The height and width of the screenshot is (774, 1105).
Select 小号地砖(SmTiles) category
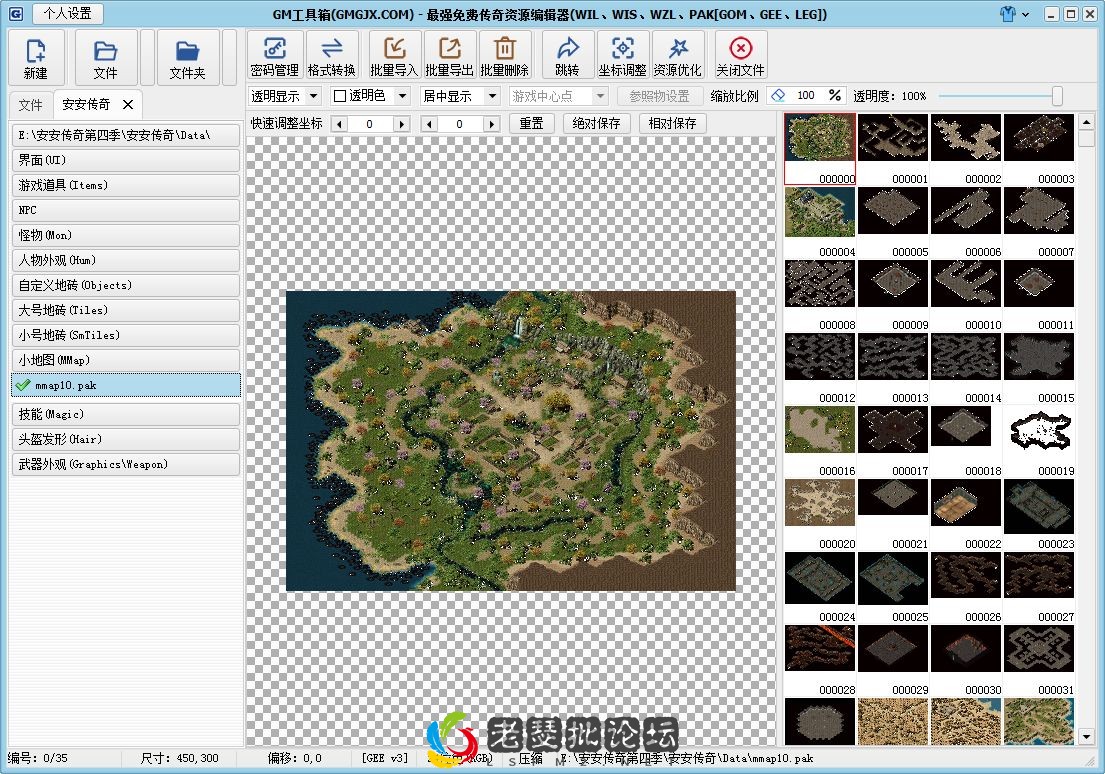pos(125,336)
